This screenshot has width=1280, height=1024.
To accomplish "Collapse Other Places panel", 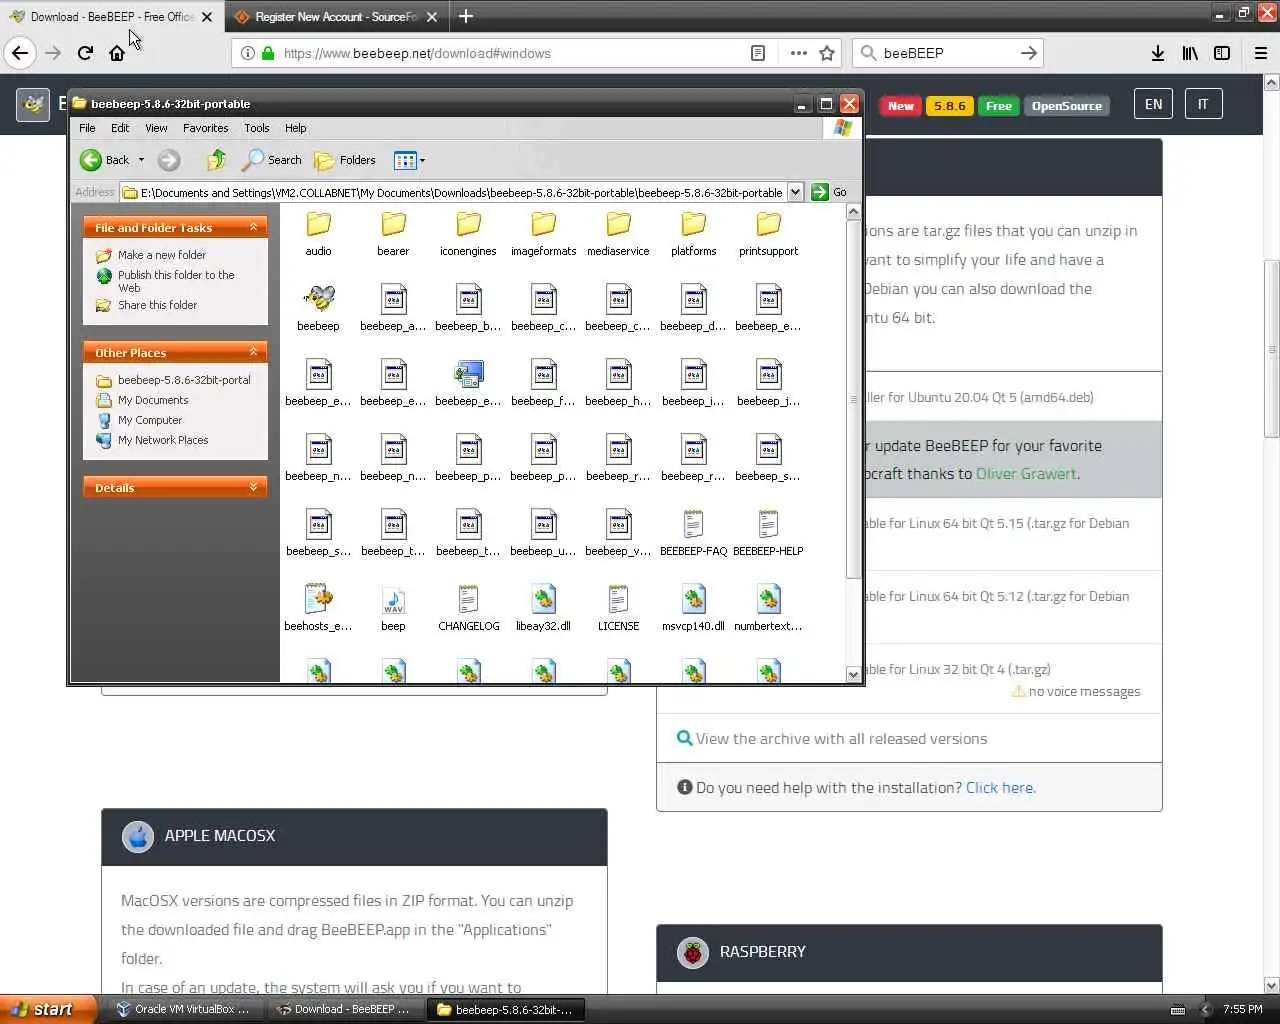I will (253, 352).
